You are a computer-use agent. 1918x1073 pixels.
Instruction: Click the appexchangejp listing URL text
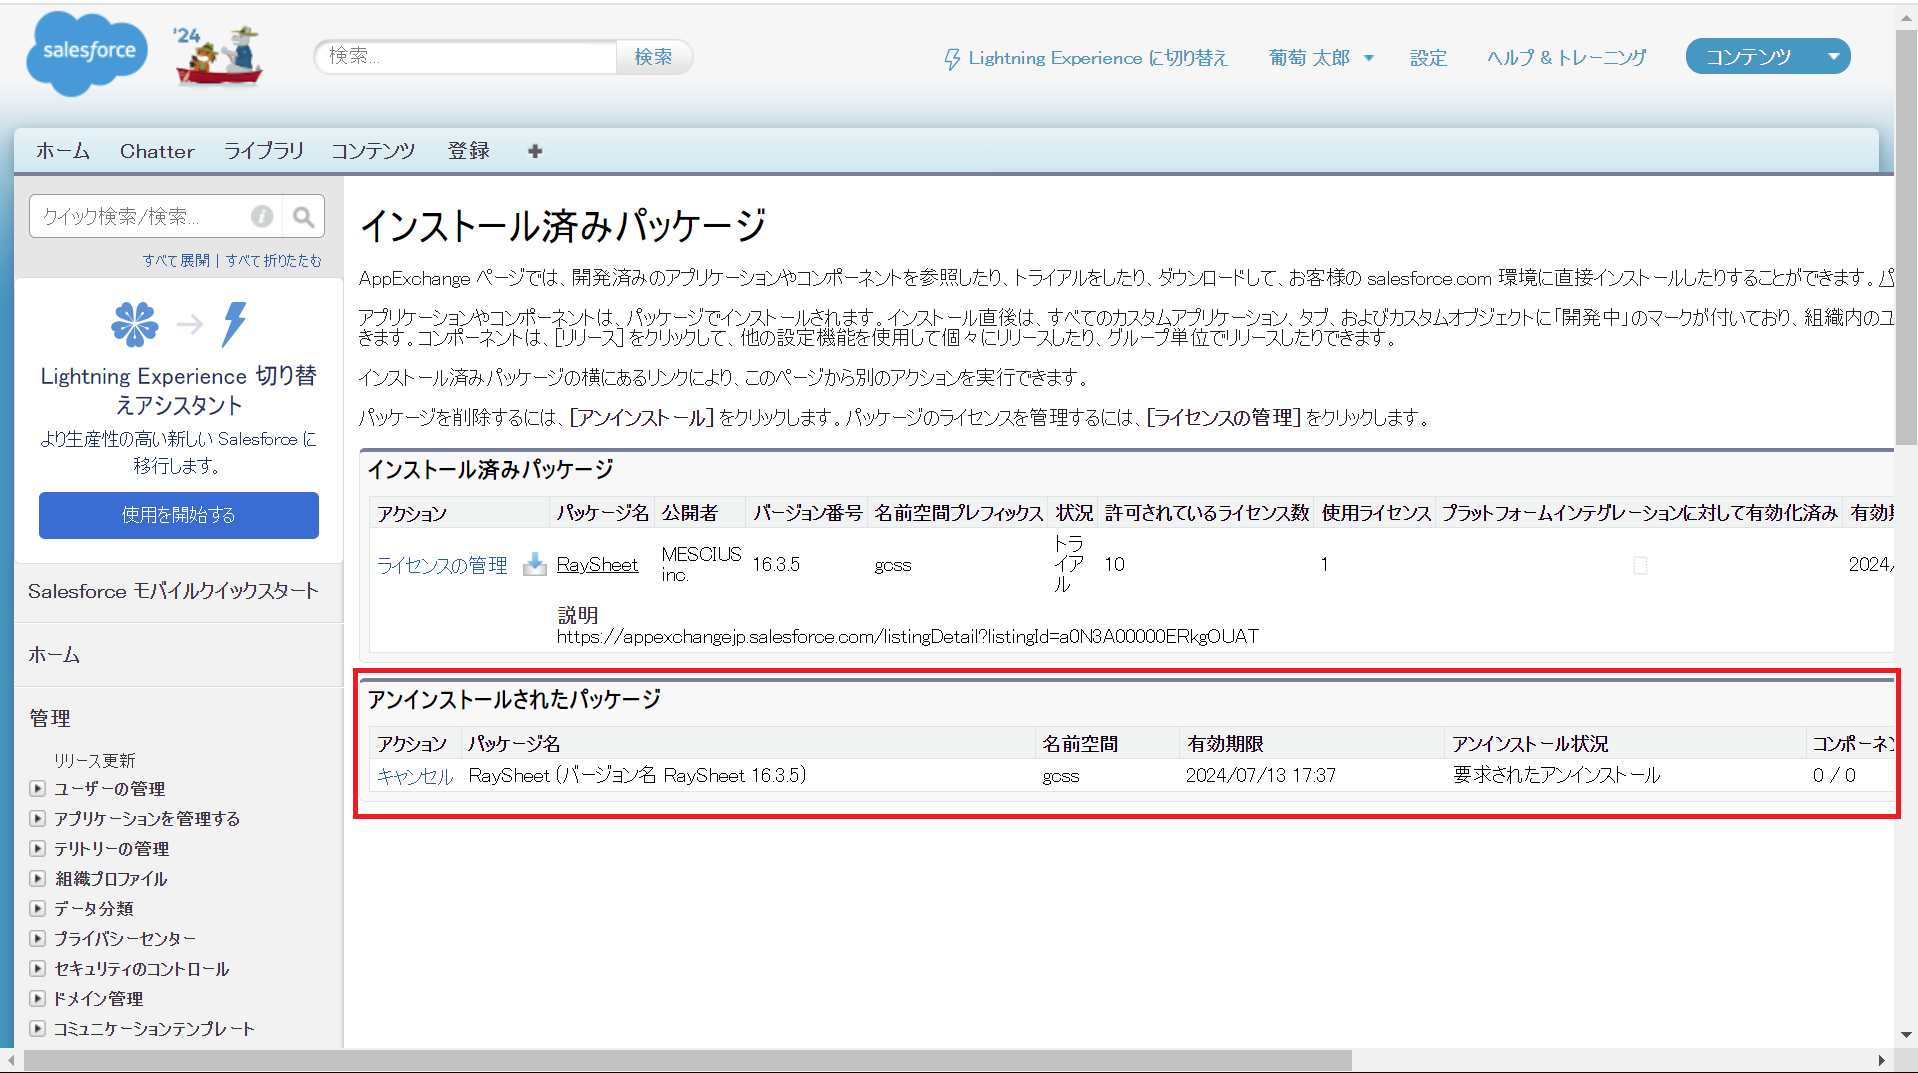pyautogui.click(x=907, y=637)
